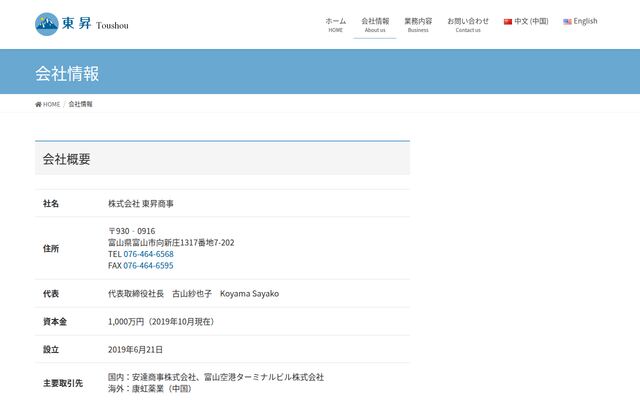Open the お問い合わせ Contact us menu
640x400 pixels.
(468, 24)
